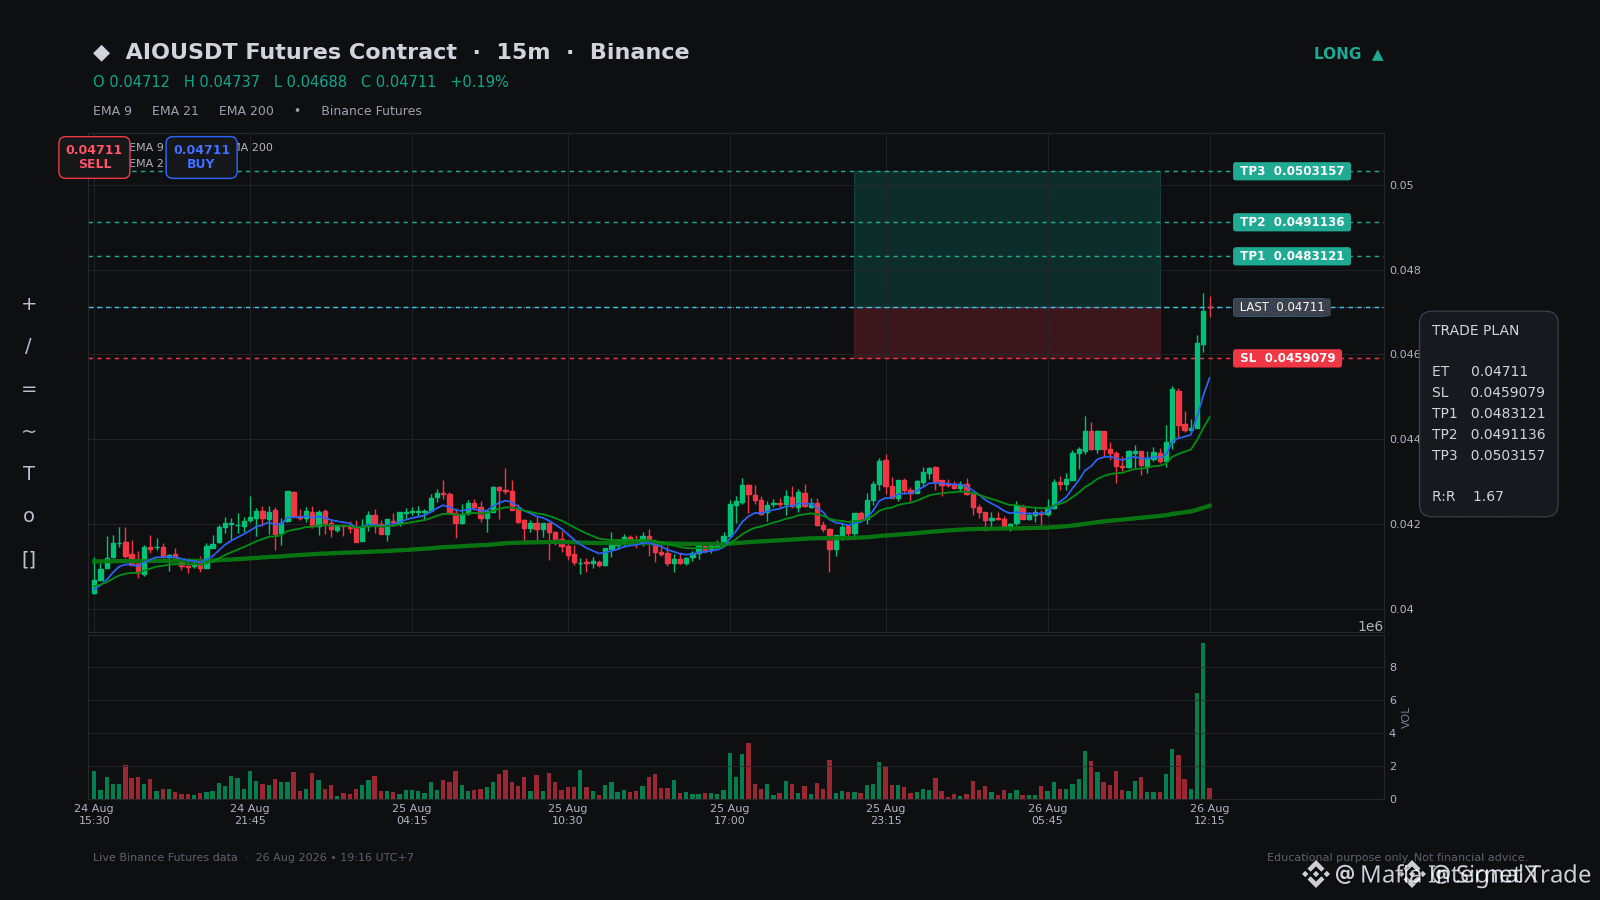The height and width of the screenshot is (900, 1600).
Task: Click the 0.048 price axis label
Action: tap(1405, 271)
